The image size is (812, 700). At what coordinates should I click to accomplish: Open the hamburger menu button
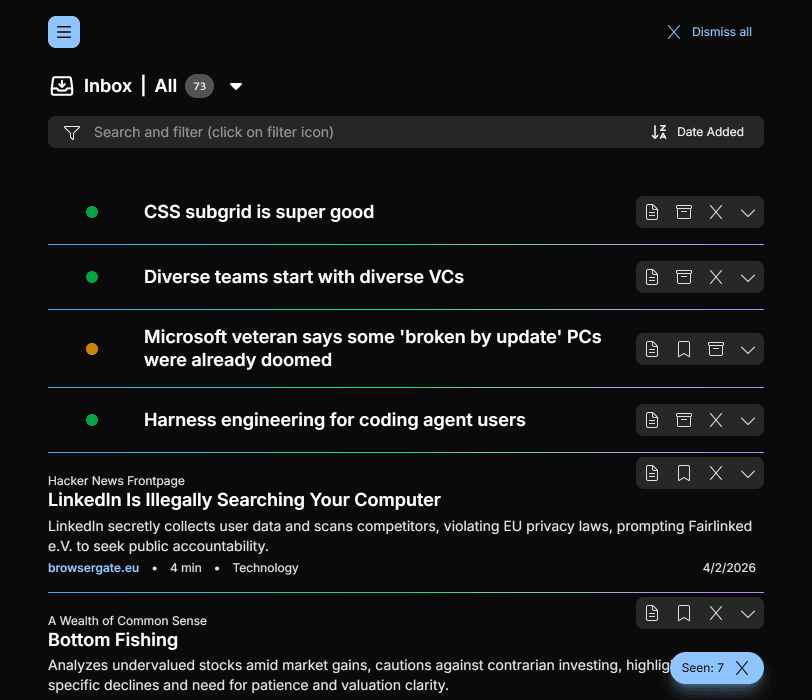64,32
